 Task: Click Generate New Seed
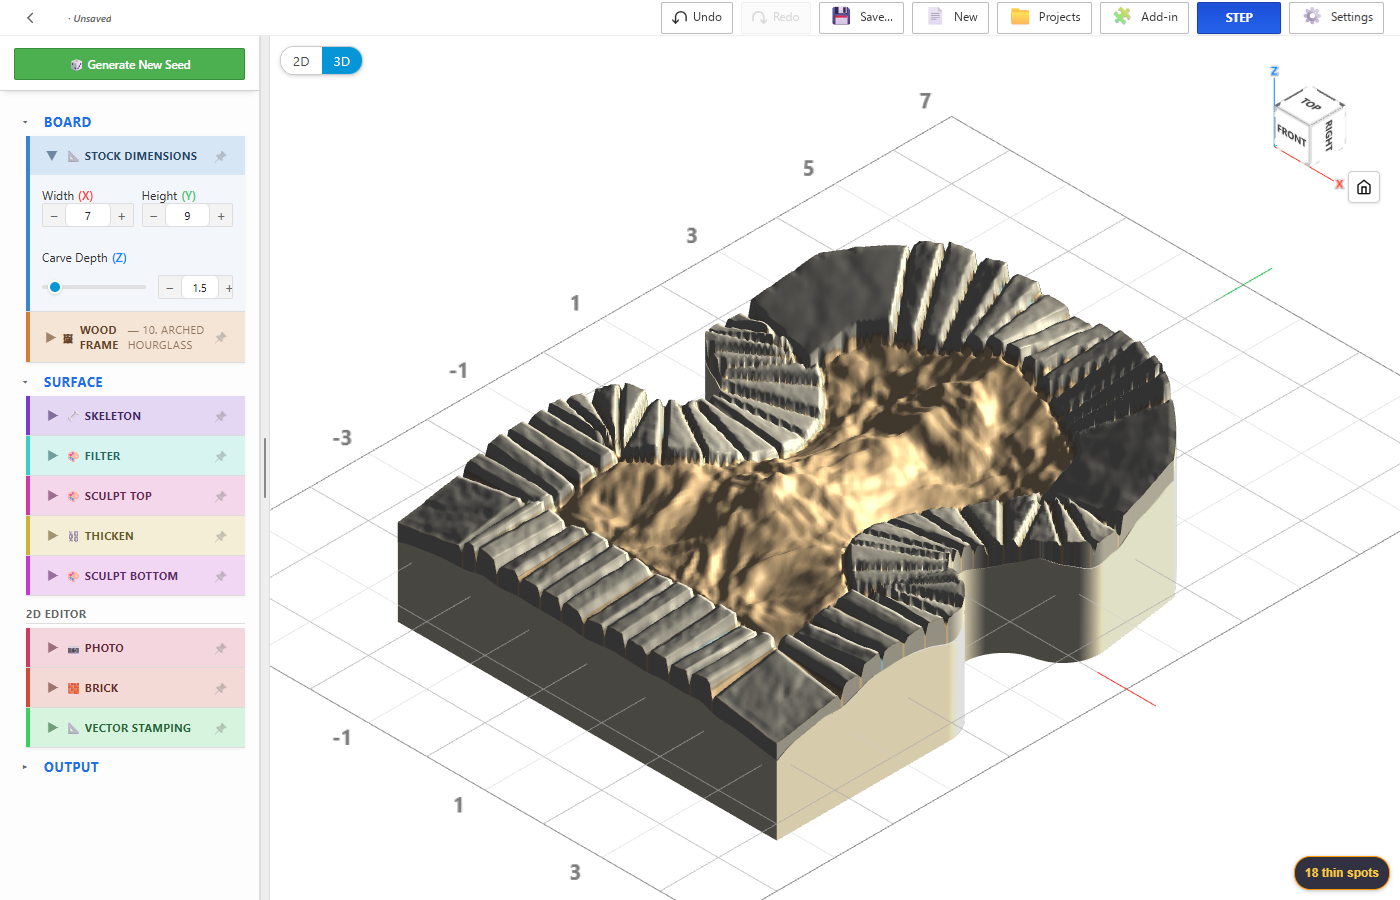click(129, 64)
